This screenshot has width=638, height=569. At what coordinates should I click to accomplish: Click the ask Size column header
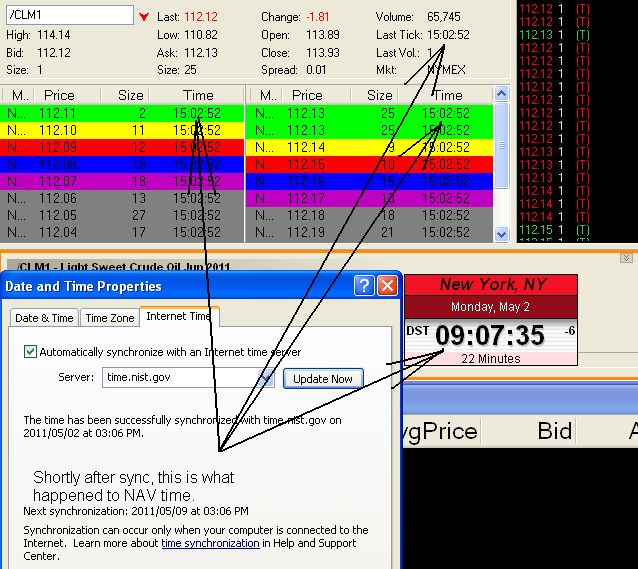click(x=379, y=95)
